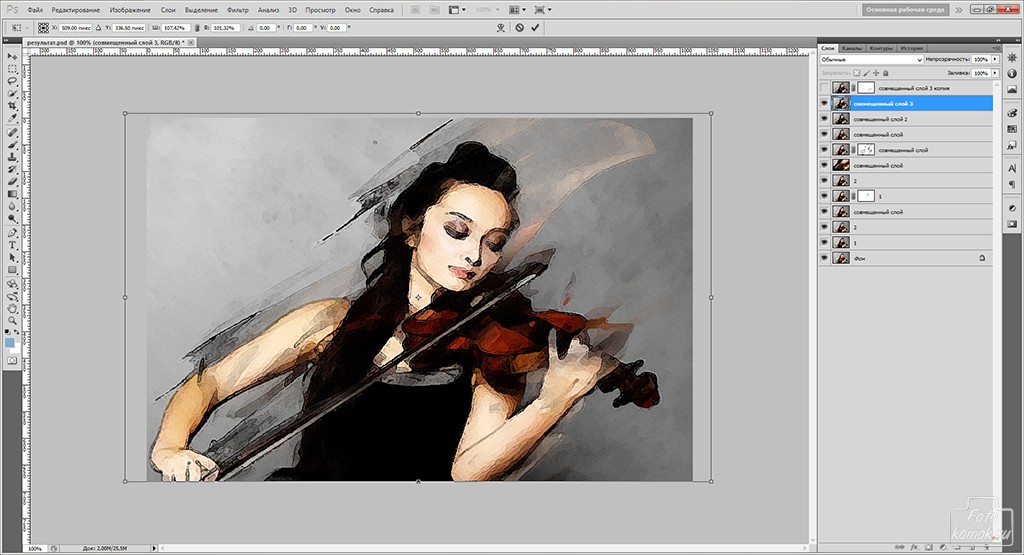Select the Path Selection tool
Viewport: 1024px width, 555px height.
pyautogui.click(x=12, y=258)
